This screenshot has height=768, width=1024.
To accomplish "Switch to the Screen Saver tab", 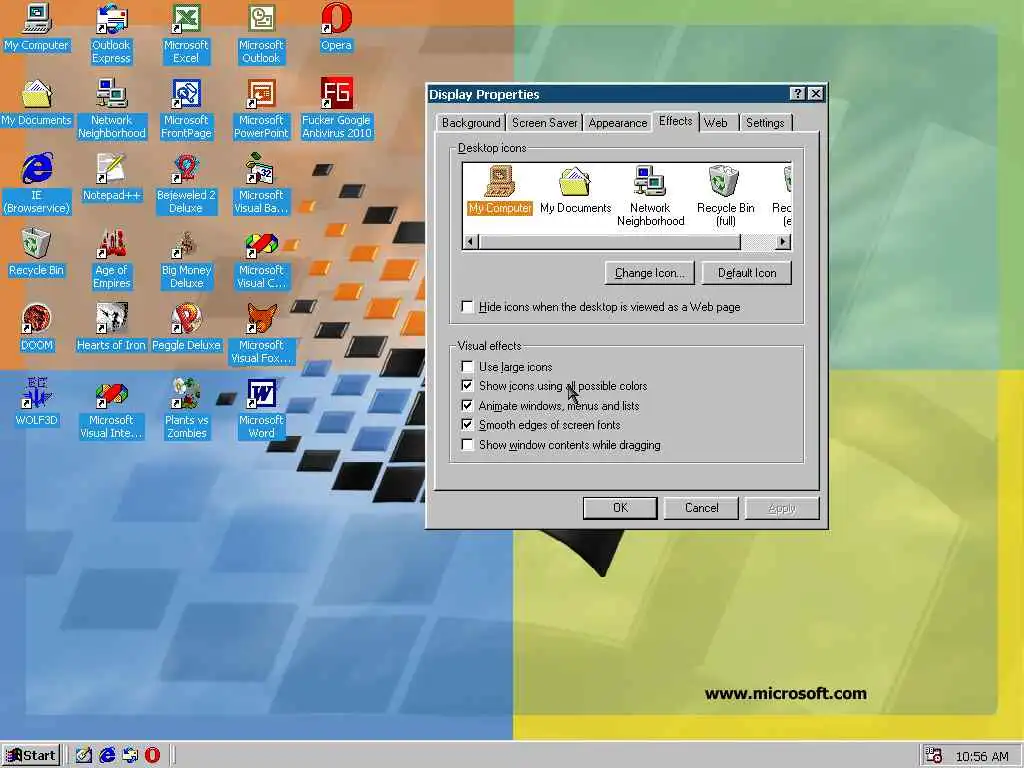I will tap(545, 123).
